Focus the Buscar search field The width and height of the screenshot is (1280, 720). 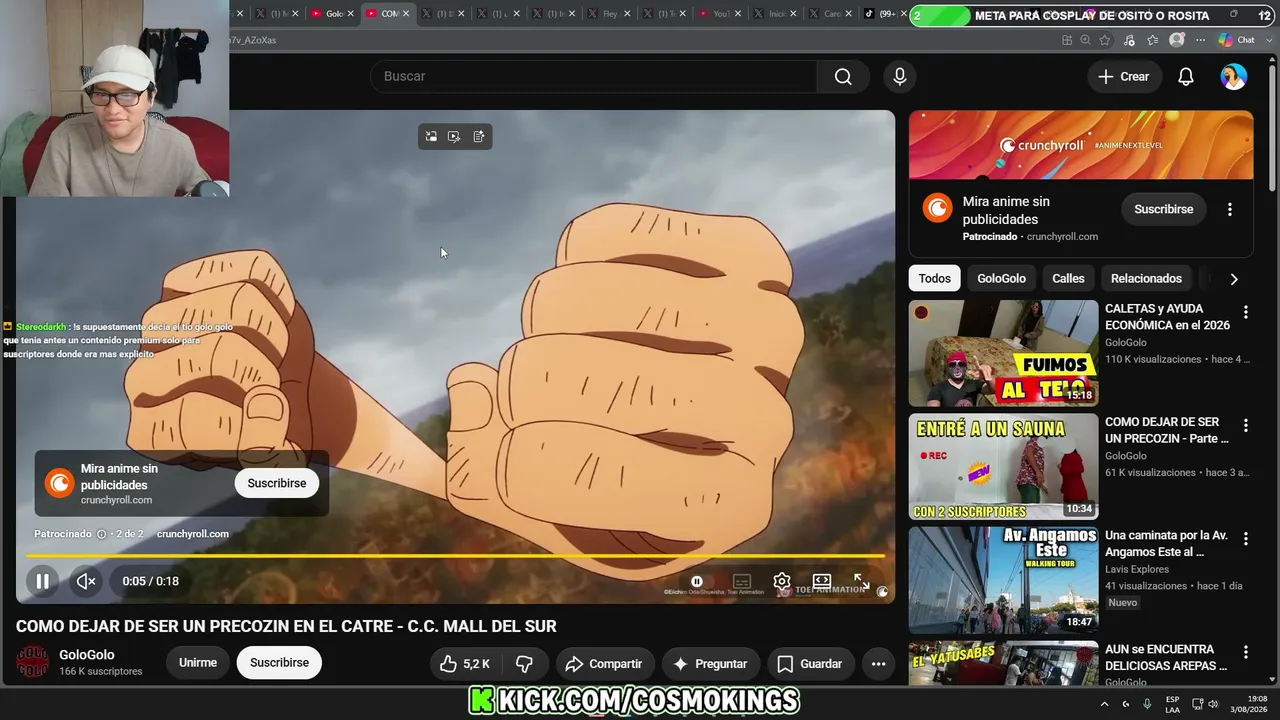click(594, 77)
